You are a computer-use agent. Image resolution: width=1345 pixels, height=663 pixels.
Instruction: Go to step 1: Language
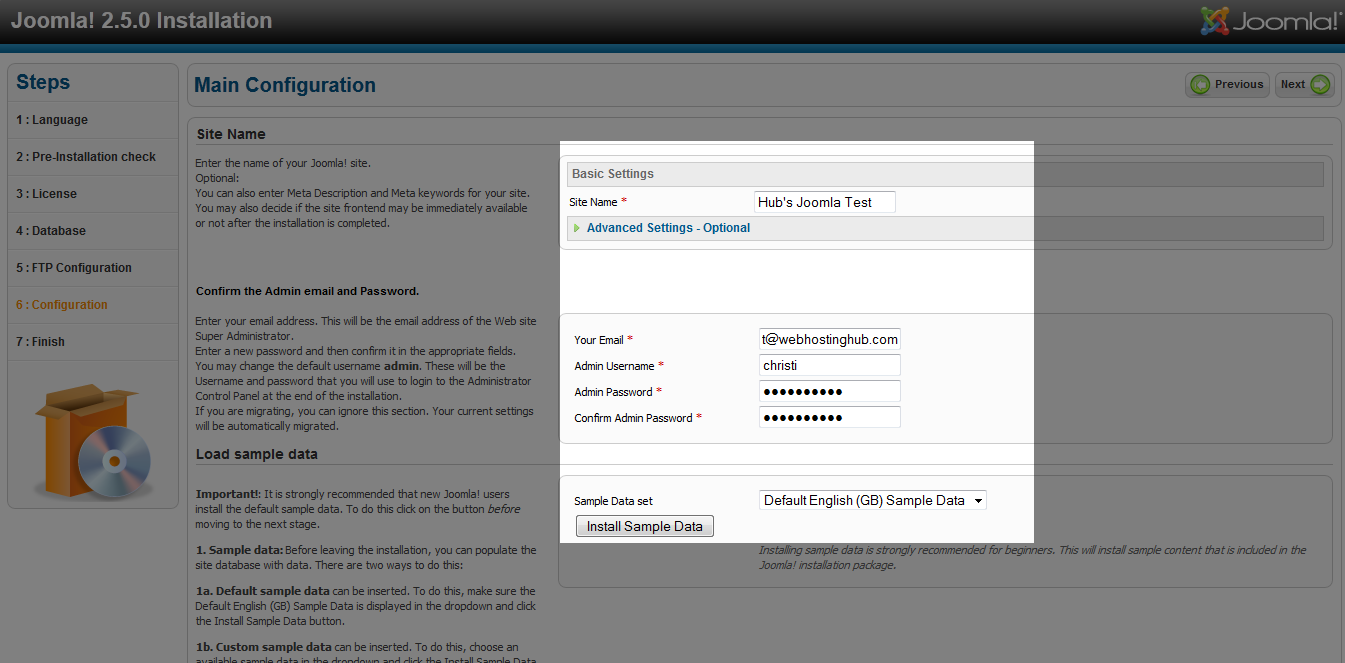point(52,120)
